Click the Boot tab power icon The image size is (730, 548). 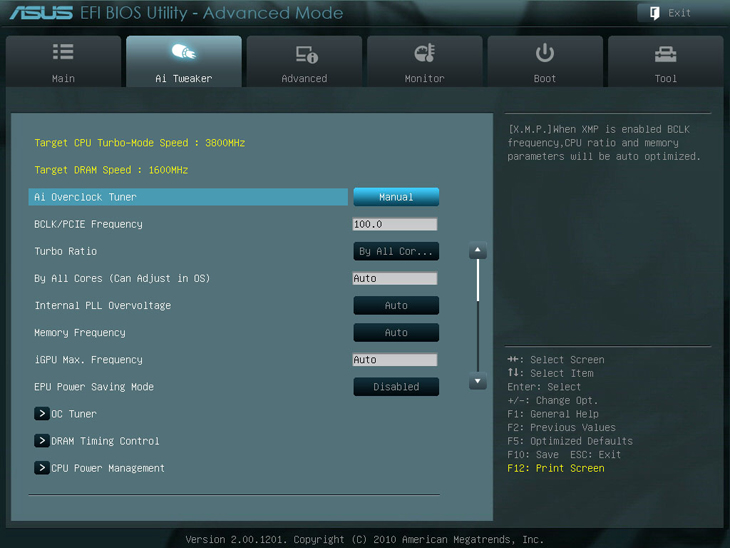point(545,52)
